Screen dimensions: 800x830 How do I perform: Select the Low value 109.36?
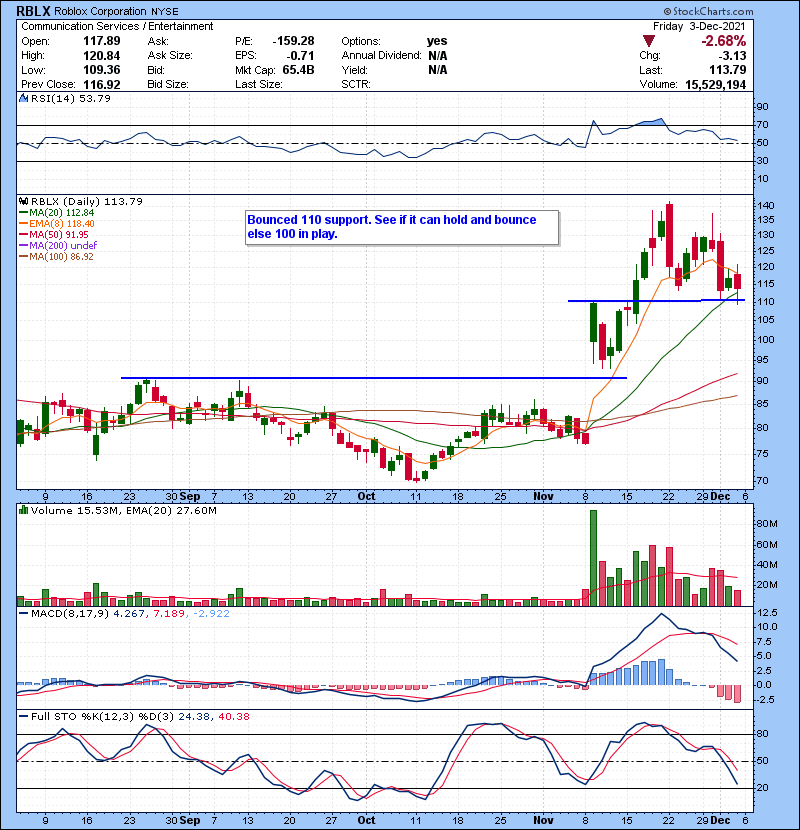pyautogui.click(x=102, y=70)
